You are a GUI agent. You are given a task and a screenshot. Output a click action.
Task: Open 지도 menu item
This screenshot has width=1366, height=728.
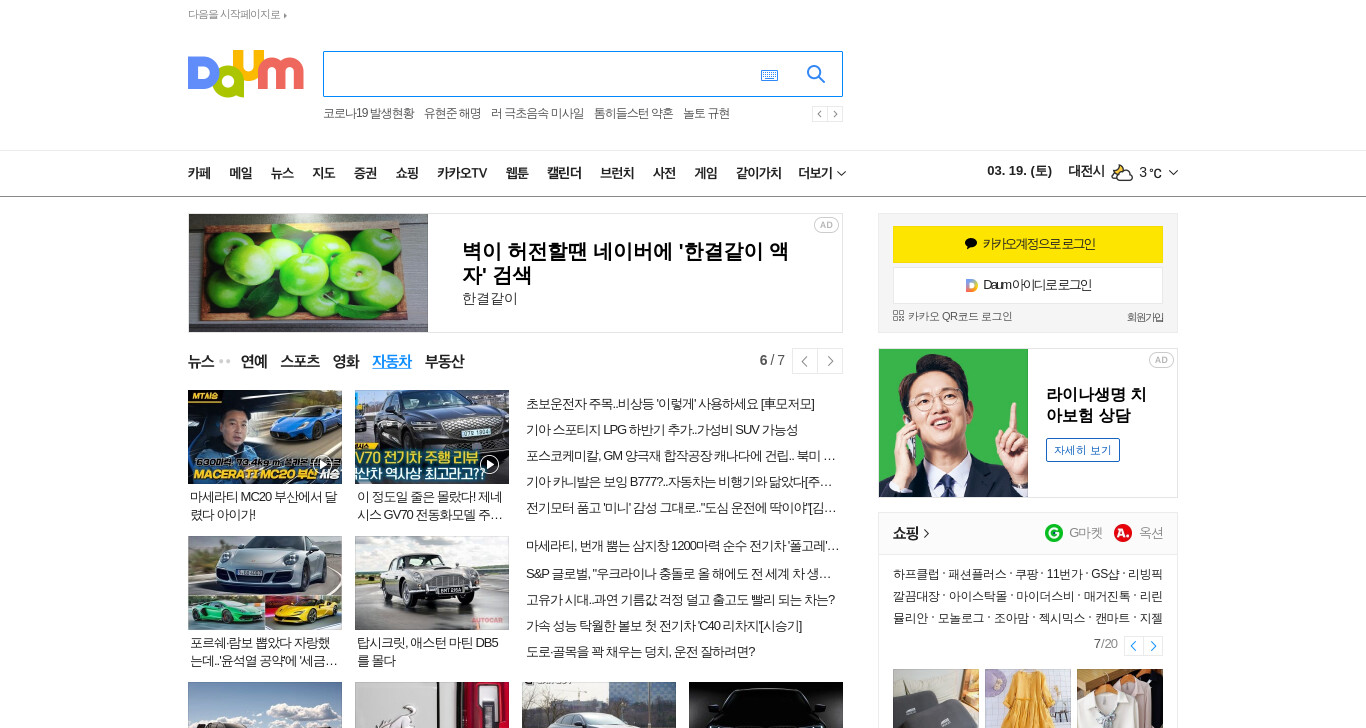[323, 173]
